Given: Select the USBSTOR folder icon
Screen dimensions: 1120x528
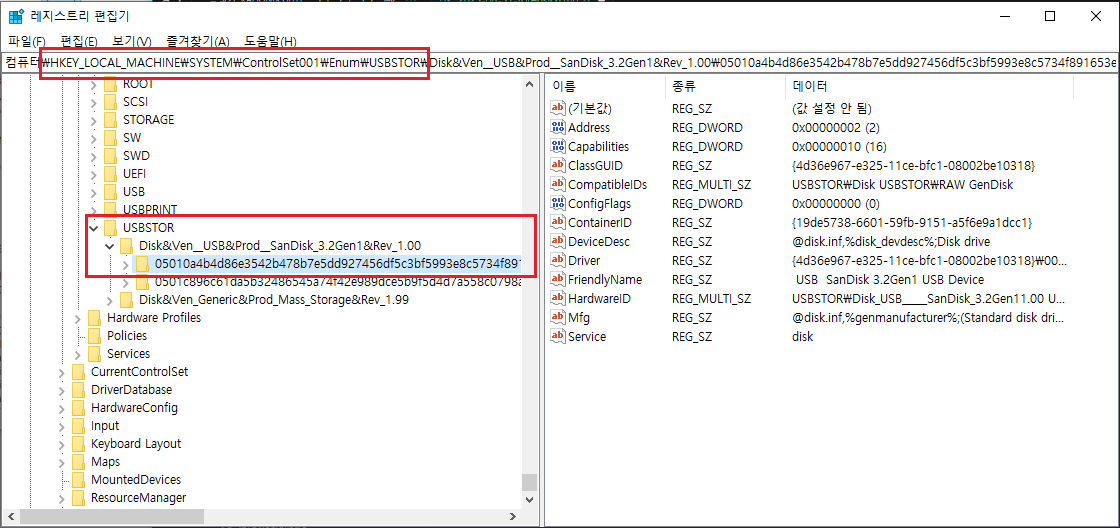Looking at the screenshot, I should [x=110, y=228].
